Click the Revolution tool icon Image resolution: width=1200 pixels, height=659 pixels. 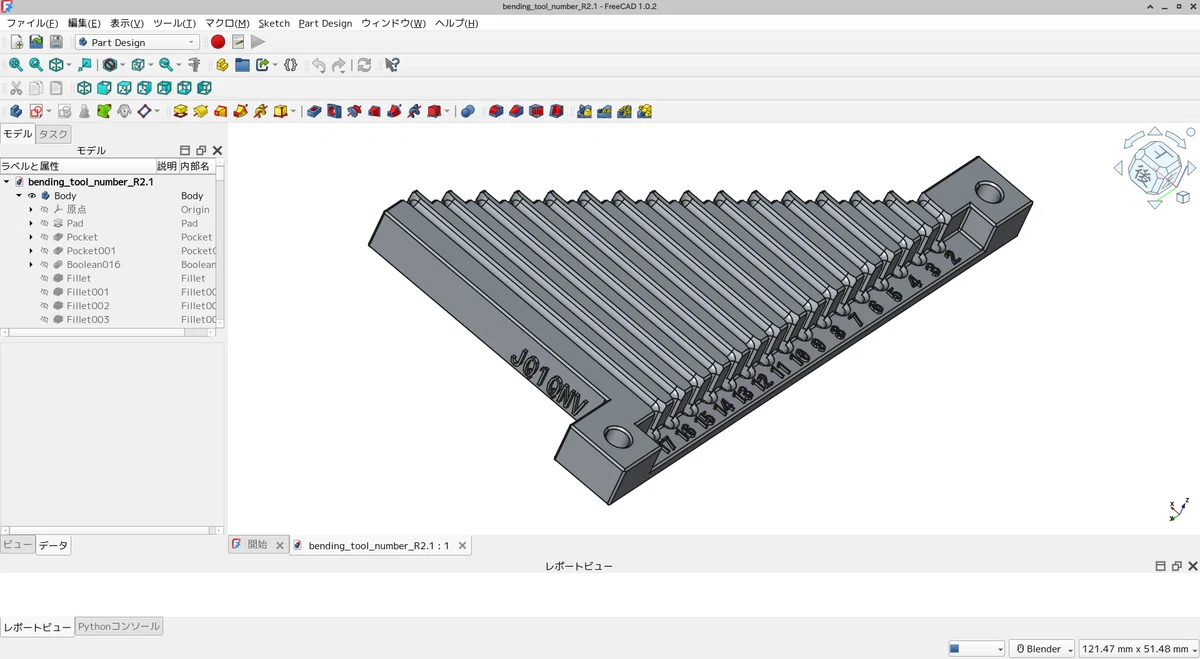(x=200, y=111)
